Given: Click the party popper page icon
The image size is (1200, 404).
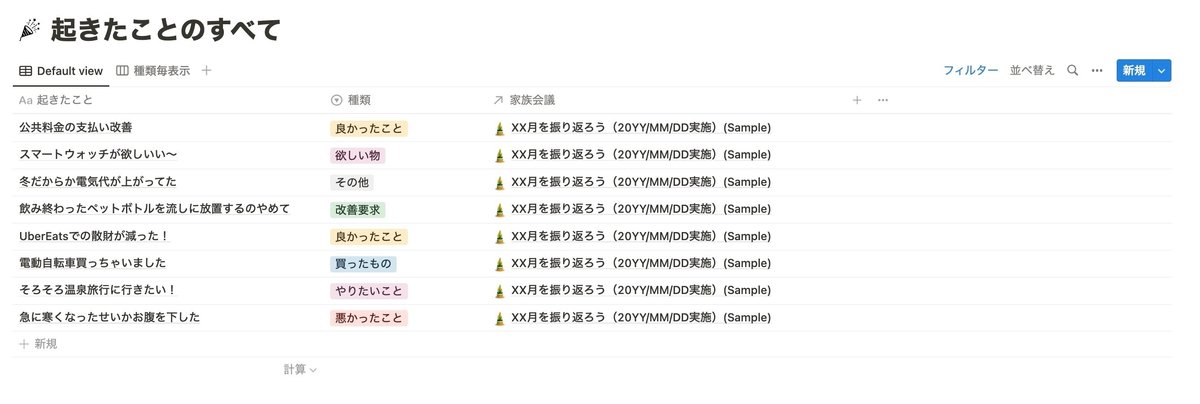Looking at the screenshot, I should tap(29, 30).
